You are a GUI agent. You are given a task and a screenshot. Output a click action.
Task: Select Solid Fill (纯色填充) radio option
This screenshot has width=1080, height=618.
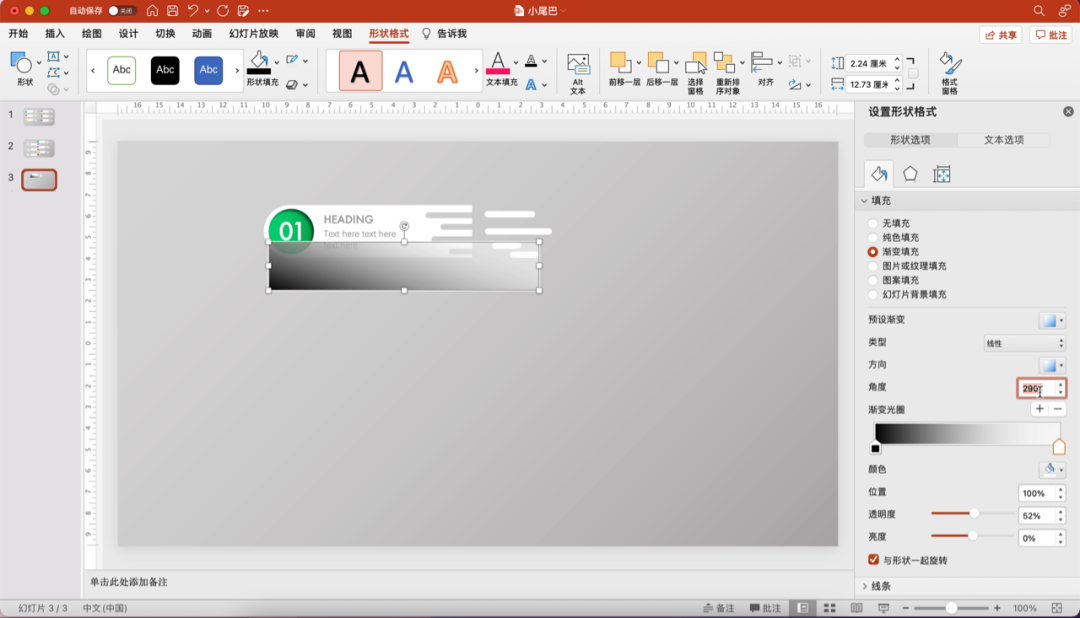pyautogui.click(x=873, y=238)
